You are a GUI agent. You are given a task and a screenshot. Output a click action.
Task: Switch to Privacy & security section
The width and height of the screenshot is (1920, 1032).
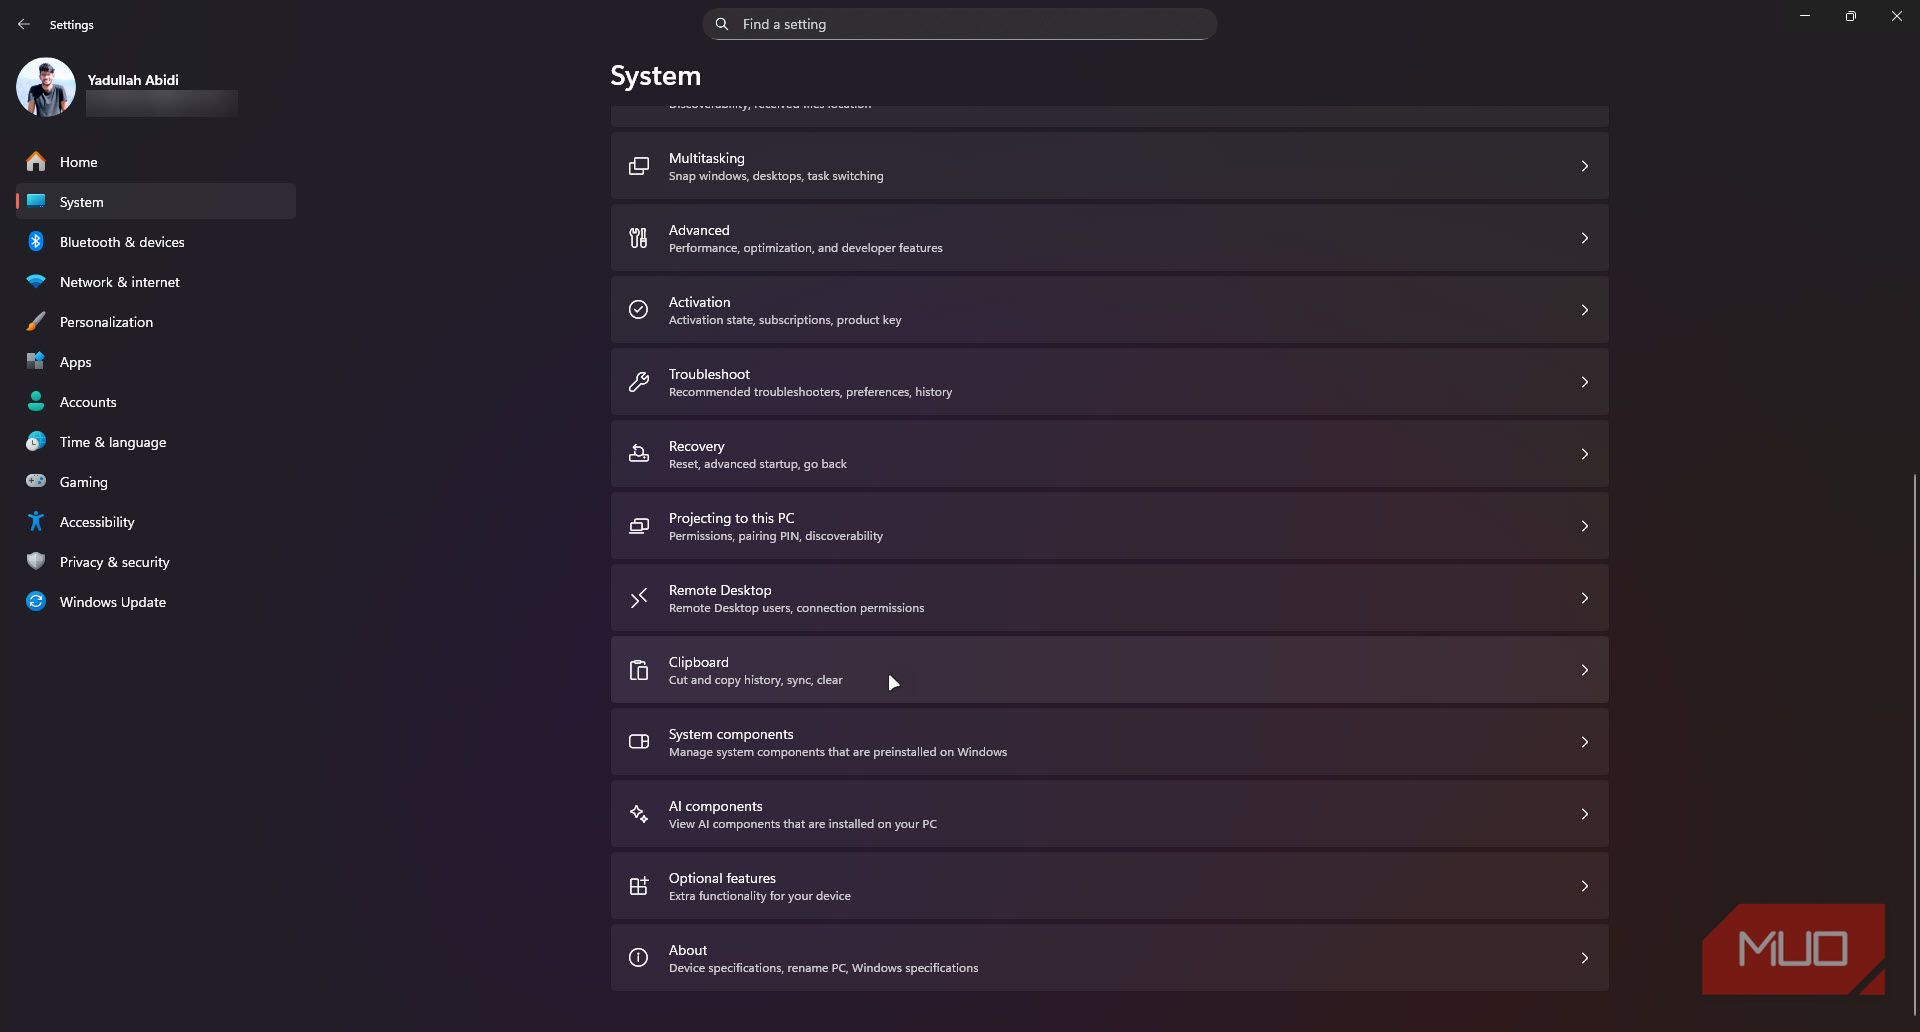[156, 561]
